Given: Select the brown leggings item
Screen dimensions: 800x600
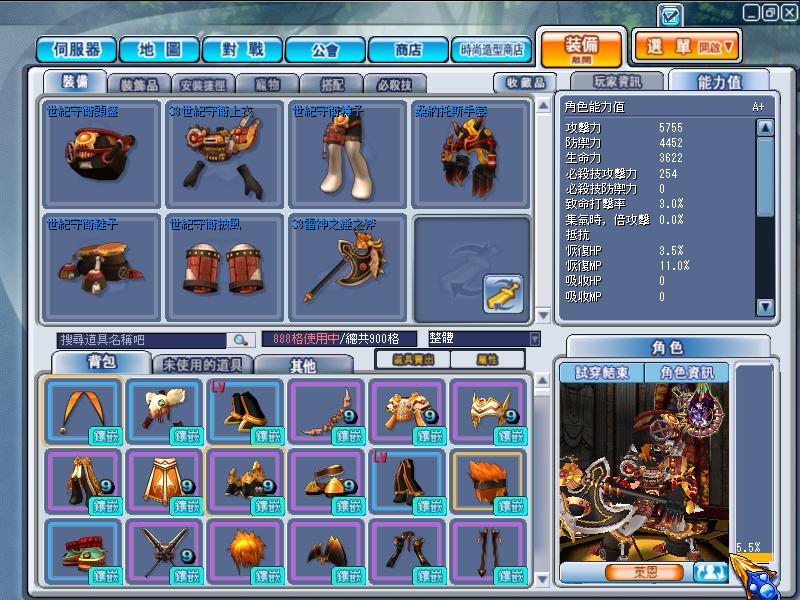Looking at the screenshot, I should (407, 551).
